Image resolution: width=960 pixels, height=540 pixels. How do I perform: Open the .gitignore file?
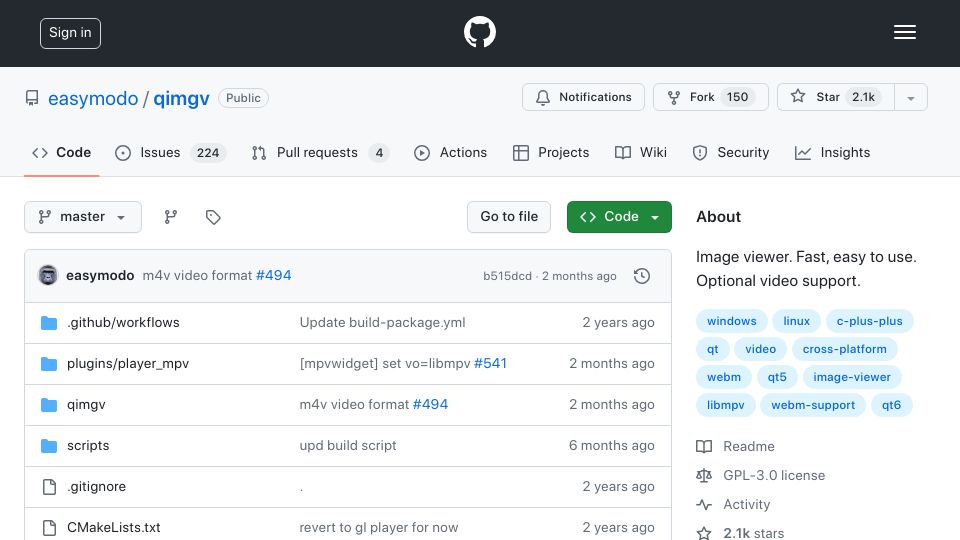click(97, 487)
